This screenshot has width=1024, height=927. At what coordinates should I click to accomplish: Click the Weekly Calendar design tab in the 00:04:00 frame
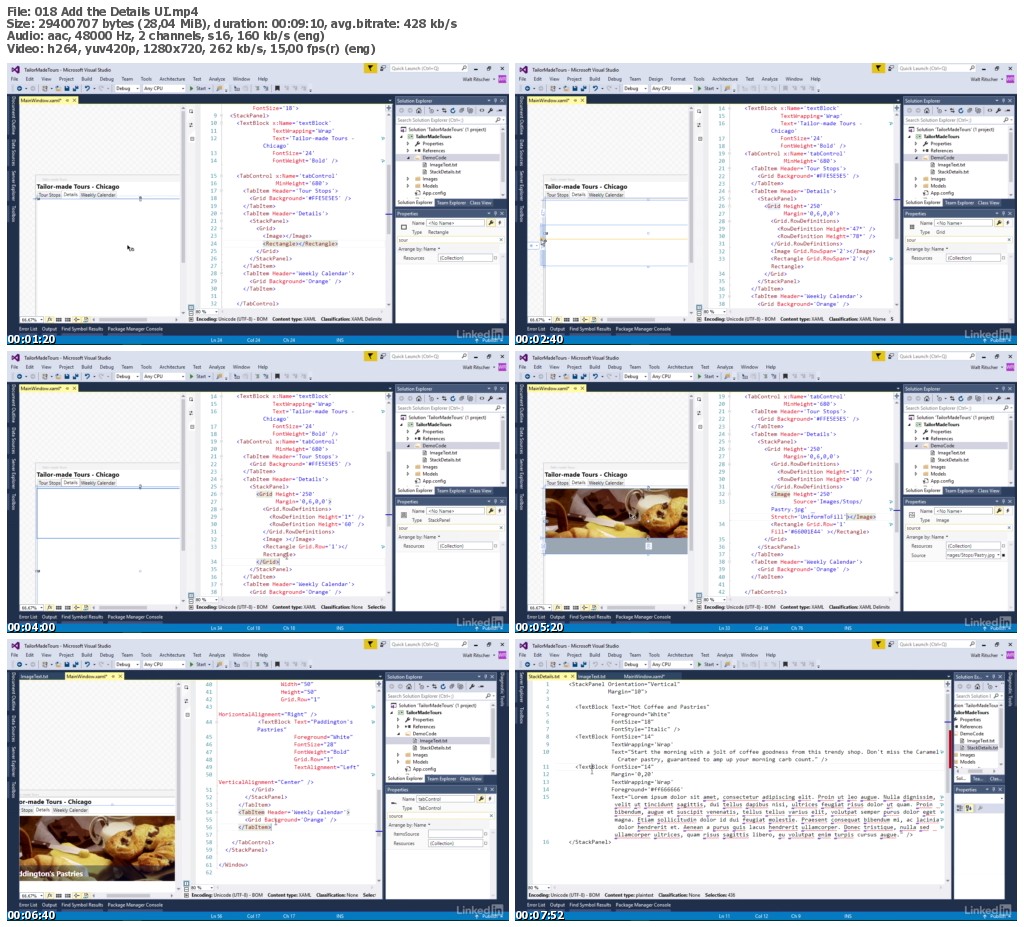pyautogui.click(x=98, y=483)
